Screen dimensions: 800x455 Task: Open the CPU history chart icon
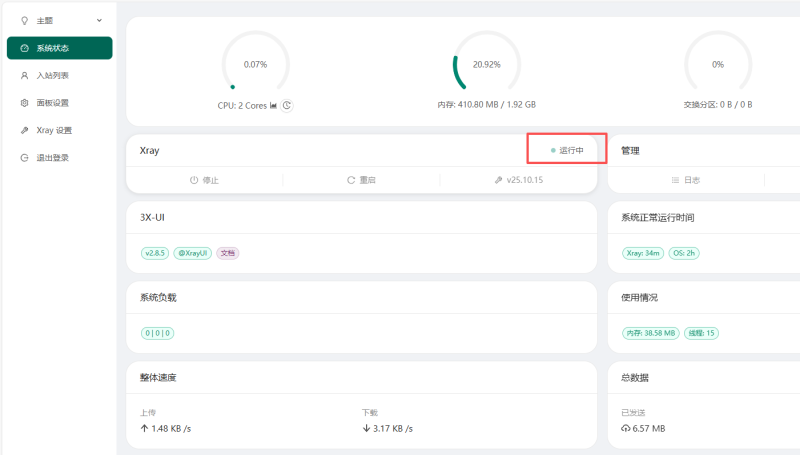click(x=273, y=106)
